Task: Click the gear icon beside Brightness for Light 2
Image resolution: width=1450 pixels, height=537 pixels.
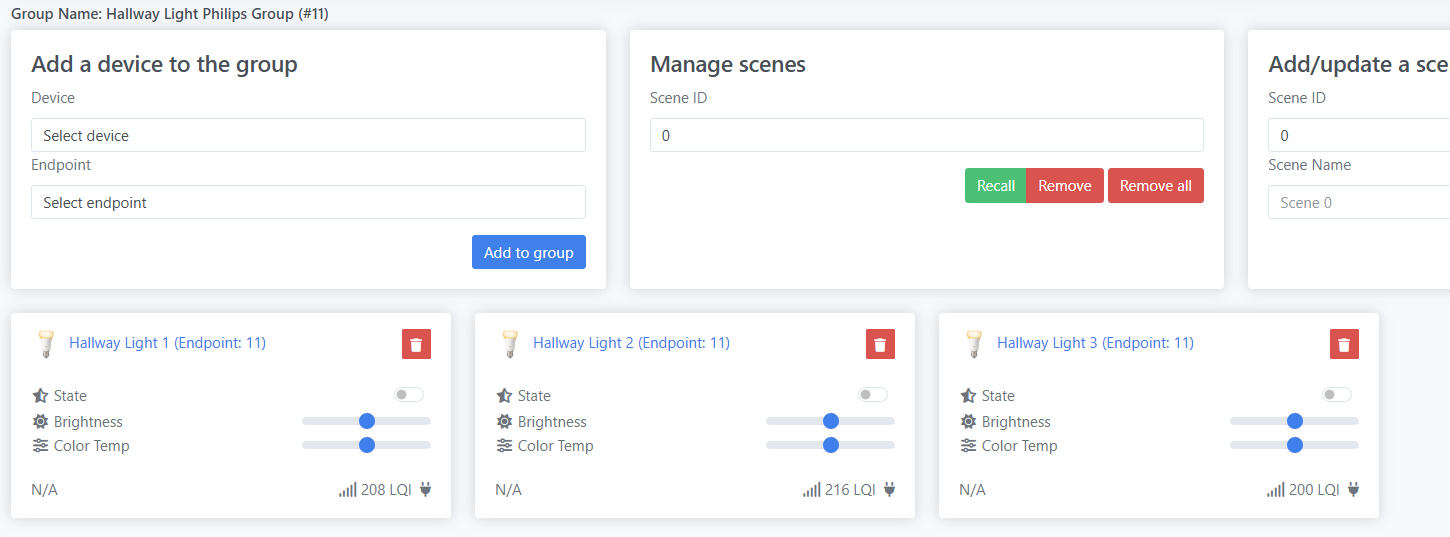Action: point(504,422)
